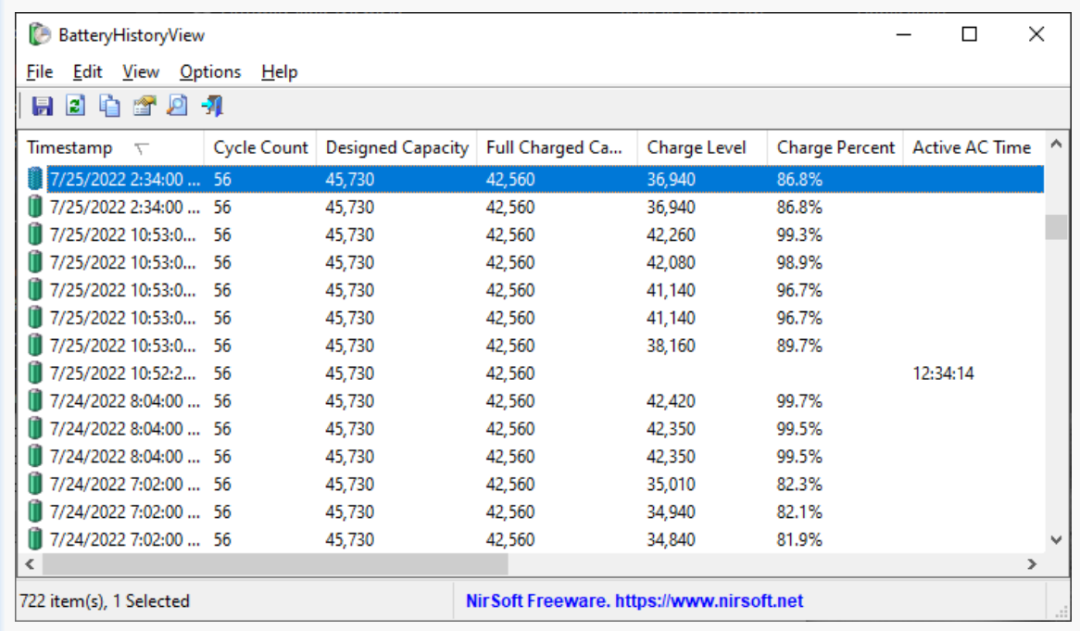Click the Find magnifier toolbar icon

pyautogui.click(x=177, y=106)
